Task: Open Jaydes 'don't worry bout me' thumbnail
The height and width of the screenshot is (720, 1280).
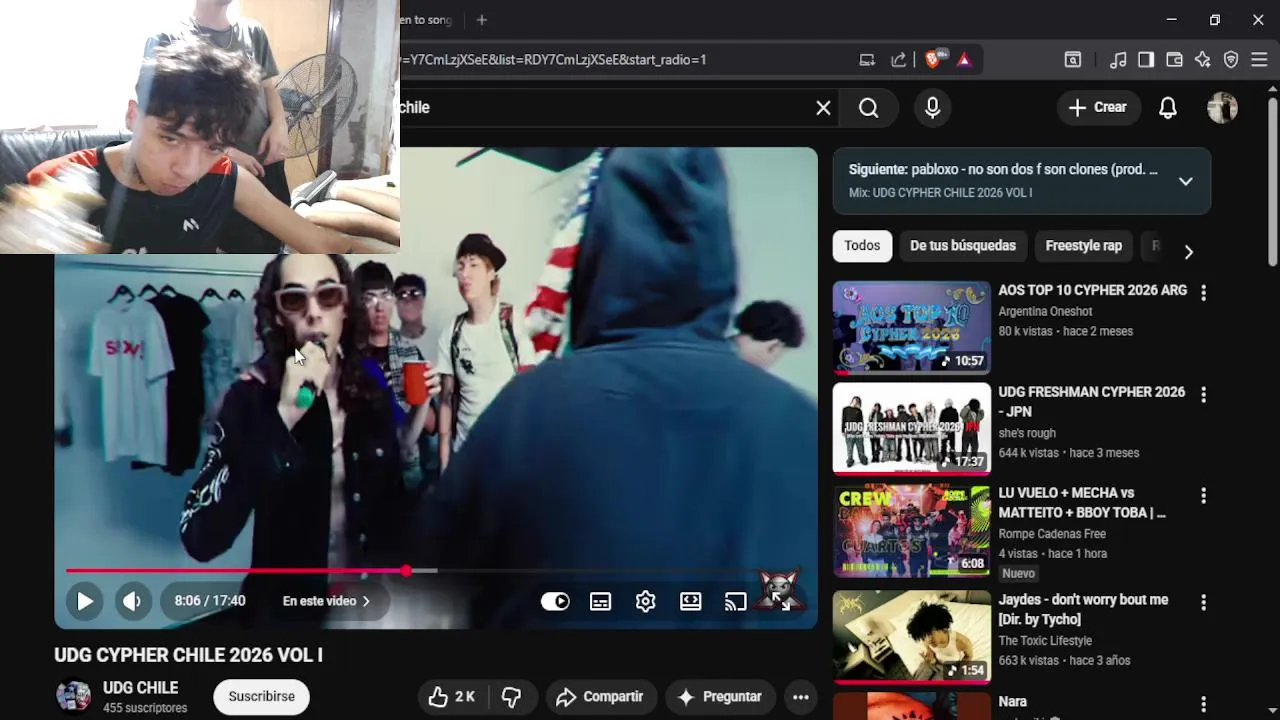Action: click(x=912, y=636)
